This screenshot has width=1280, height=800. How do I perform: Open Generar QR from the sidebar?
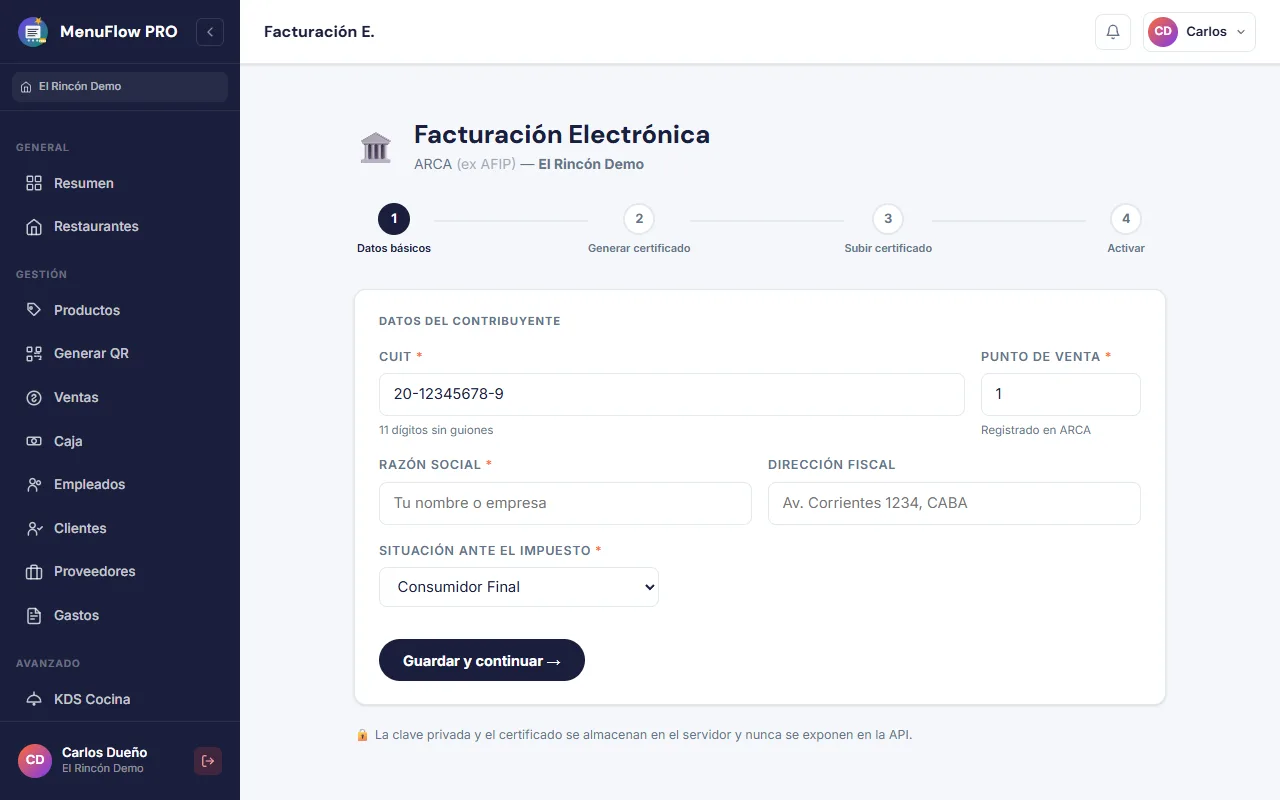[120, 354]
